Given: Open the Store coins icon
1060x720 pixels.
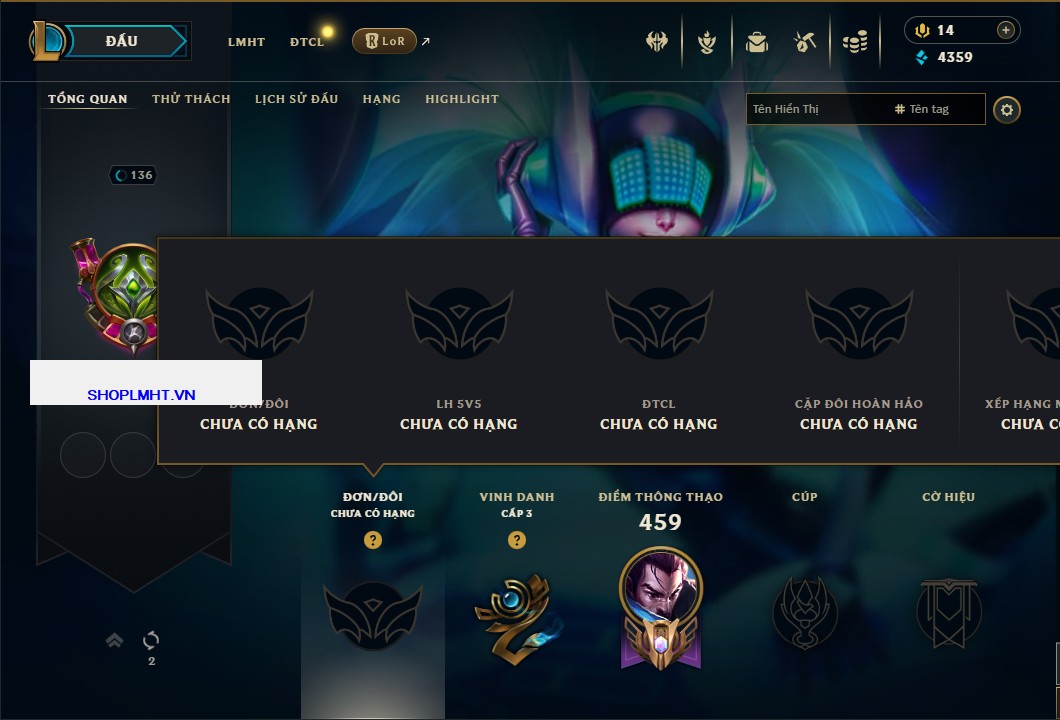Looking at the screenshot, I should (854, 42).
